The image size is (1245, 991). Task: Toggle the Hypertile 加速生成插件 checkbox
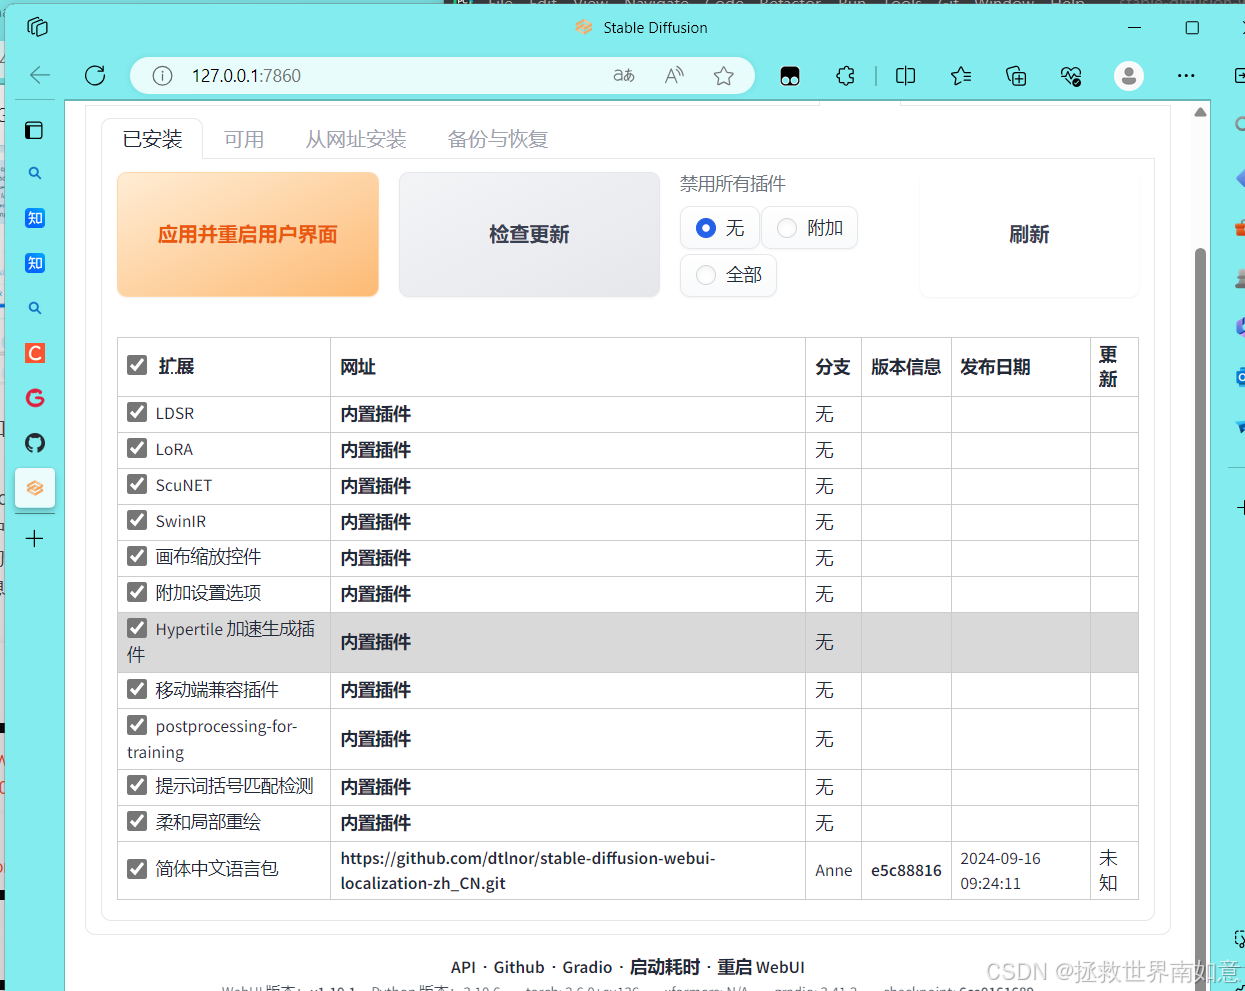point(138,628)
